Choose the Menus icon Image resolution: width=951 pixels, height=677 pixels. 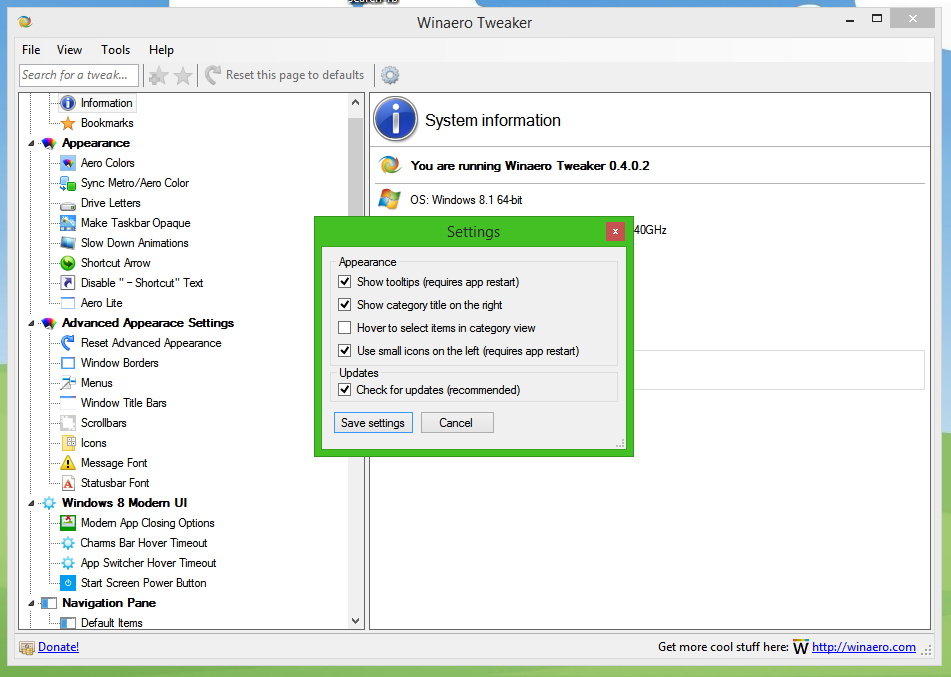point(68,383)
